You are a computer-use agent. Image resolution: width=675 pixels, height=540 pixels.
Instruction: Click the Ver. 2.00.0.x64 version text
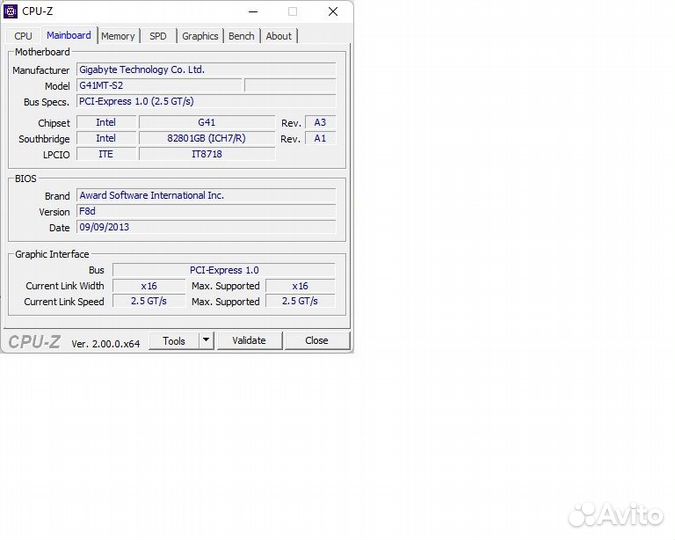click(105, 344)
